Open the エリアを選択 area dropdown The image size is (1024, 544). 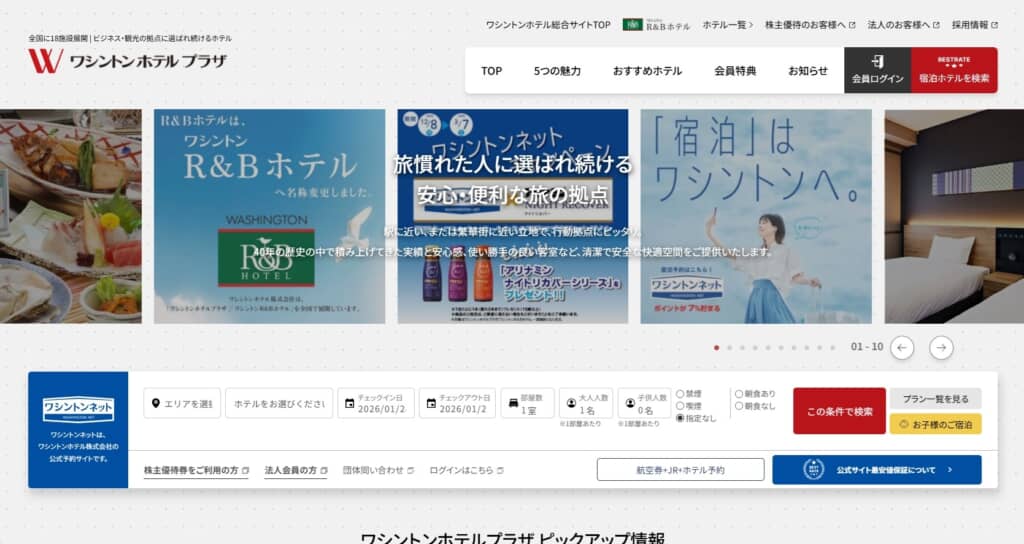181,403
